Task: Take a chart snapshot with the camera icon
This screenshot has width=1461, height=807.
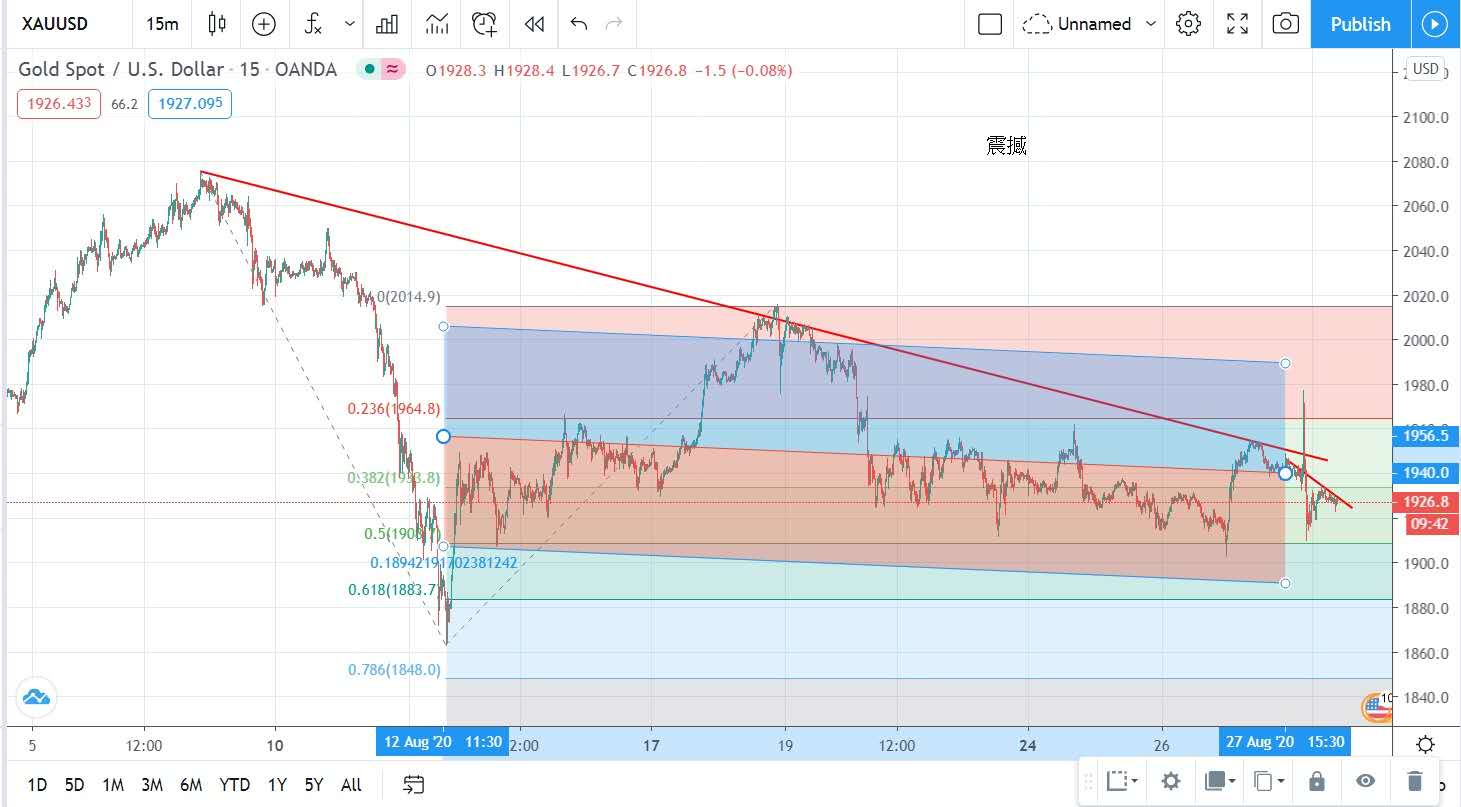Action: click(x=1286, y=24)
